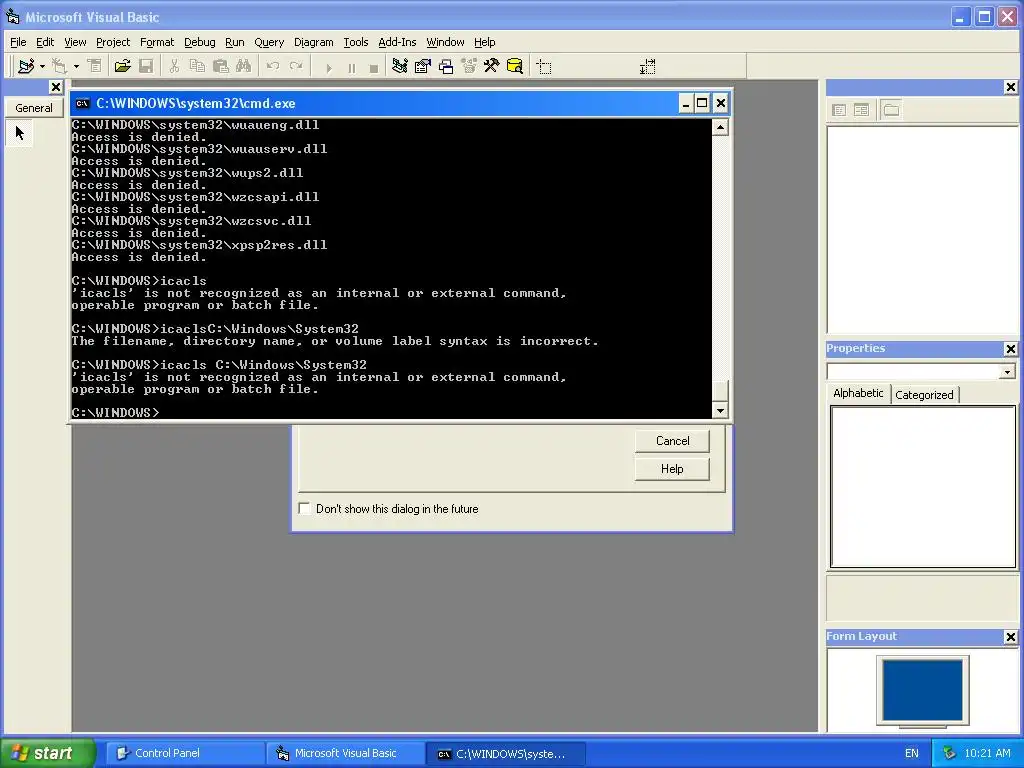Click the Paste clipboard icon

(221, 66)
